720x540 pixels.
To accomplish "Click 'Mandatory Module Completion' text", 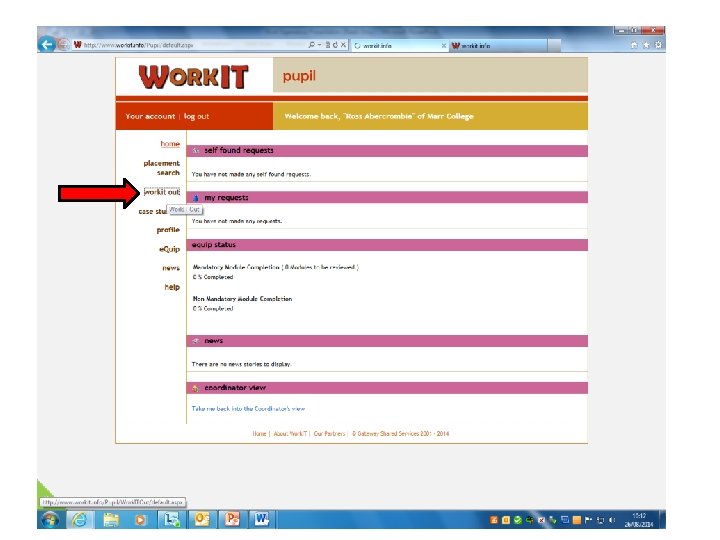I will tap(236, 267).
